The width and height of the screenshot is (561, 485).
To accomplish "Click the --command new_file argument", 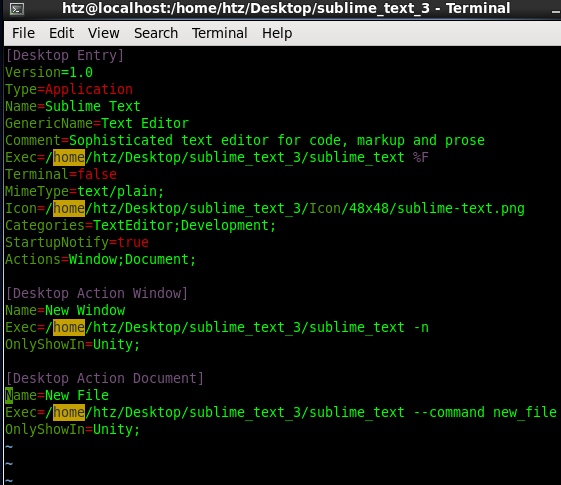I will (485, 412).
